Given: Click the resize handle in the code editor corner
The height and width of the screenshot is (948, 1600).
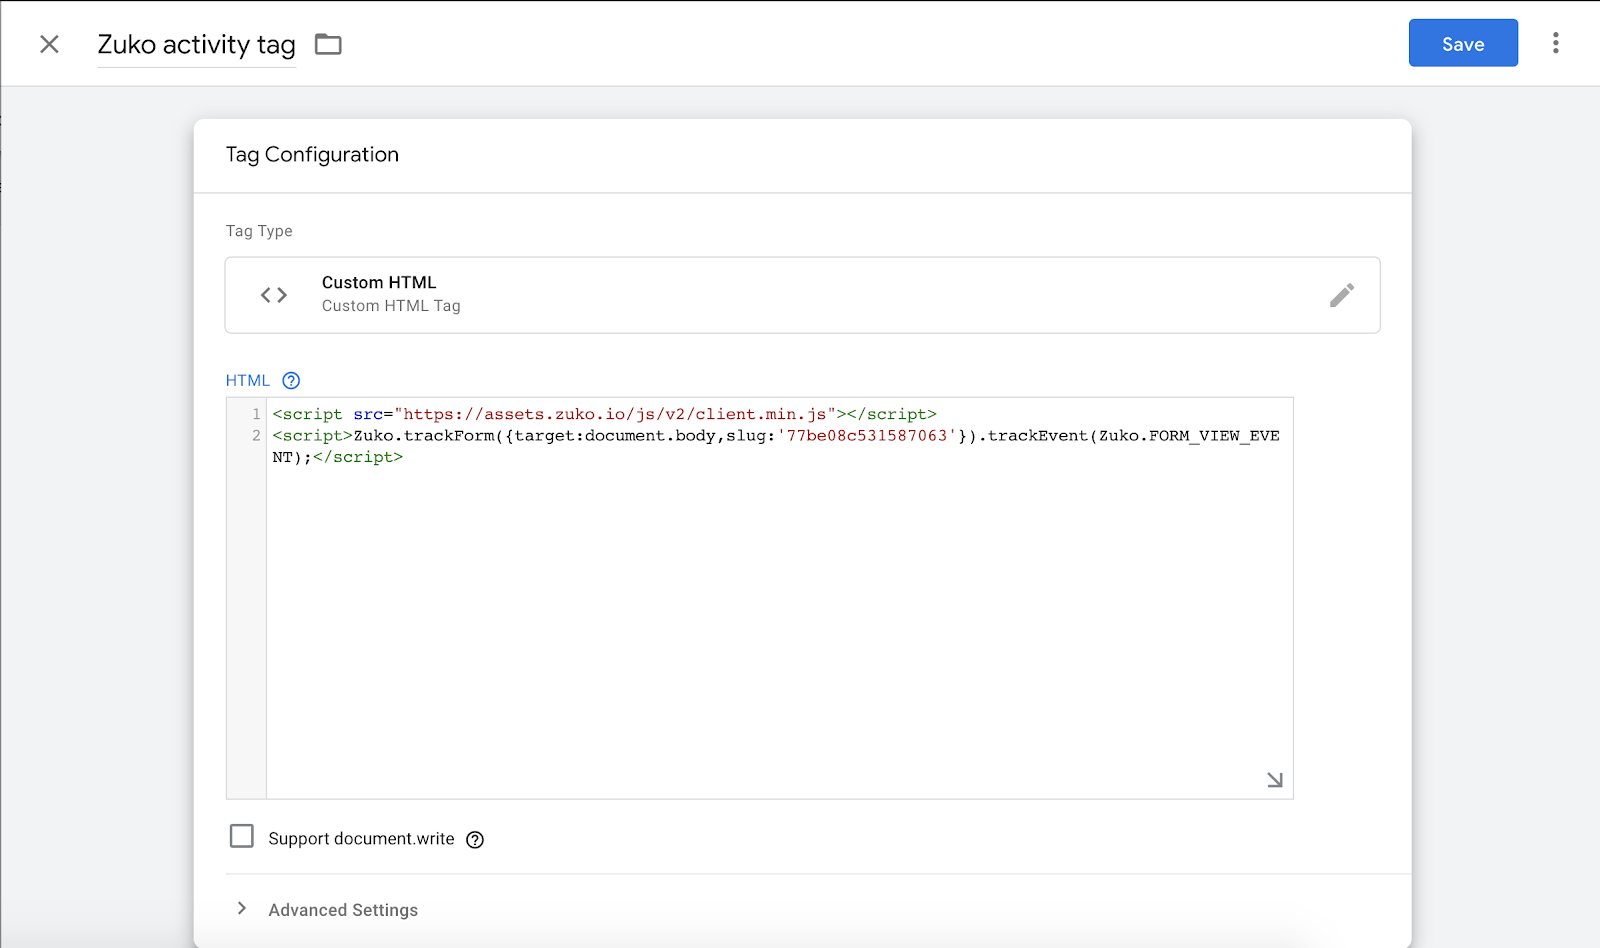Looking at the screenshot, I should [x=1274, y=780].
